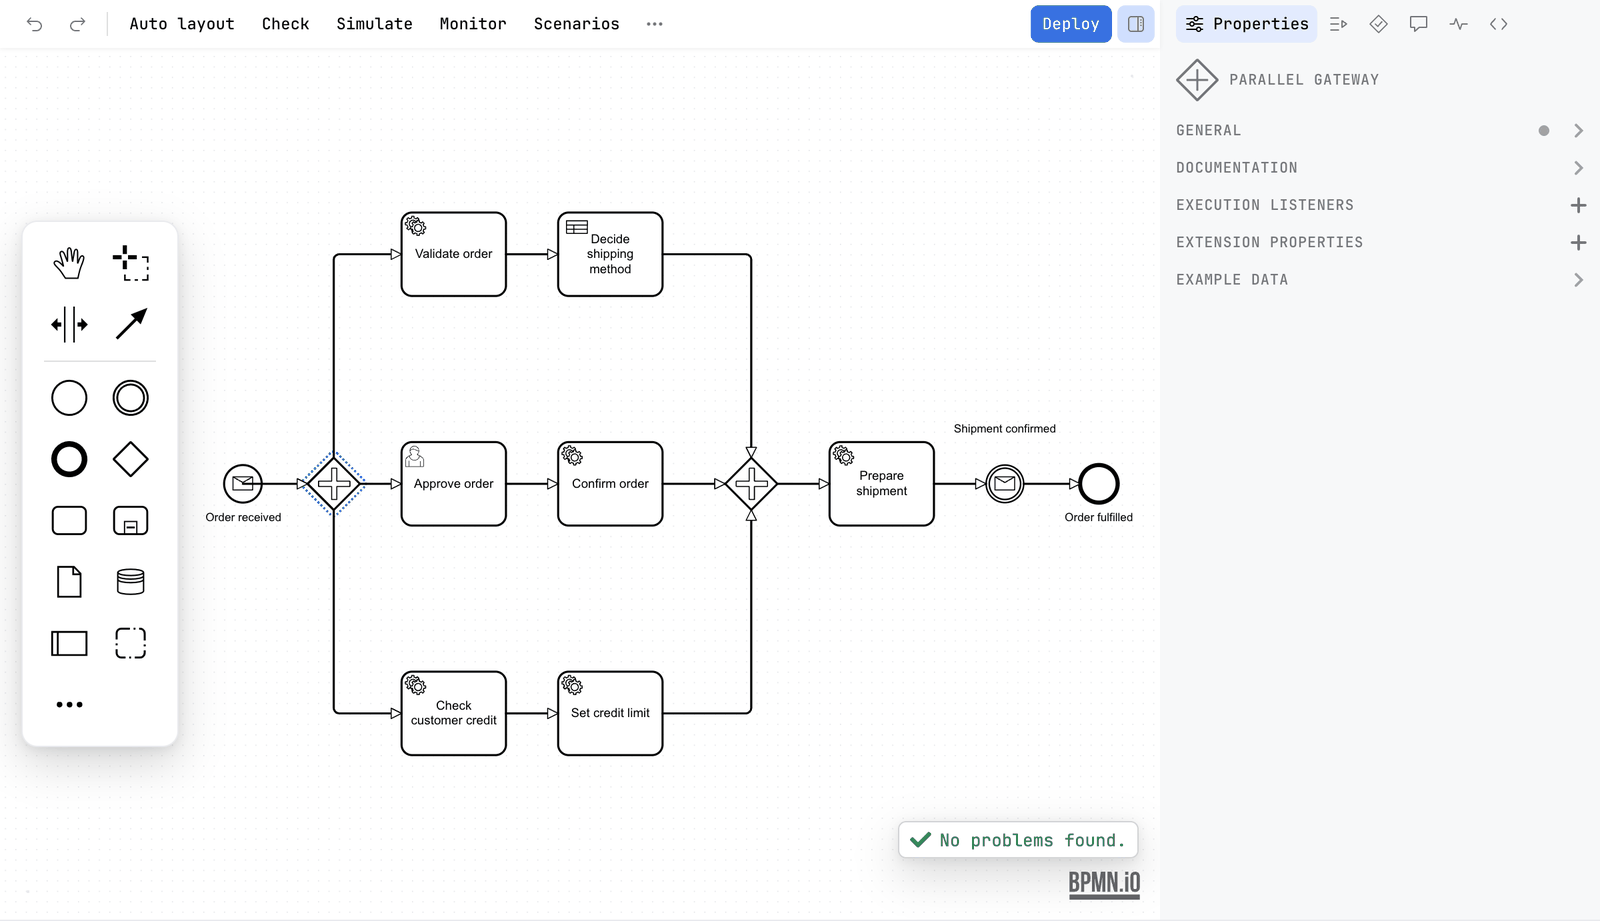Open the BPMN.iO logo link
Image resolution: width=1600 pixels, height=921 pixels.
pos(1104,884)
